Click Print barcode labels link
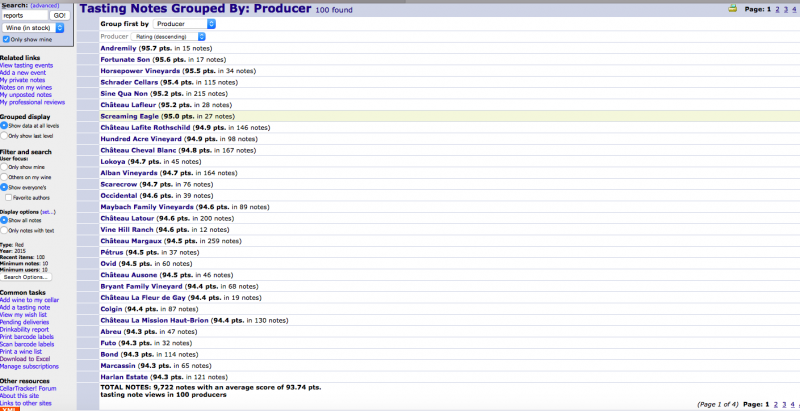Viewport: 800px width, 411px height. coord(27,337)
